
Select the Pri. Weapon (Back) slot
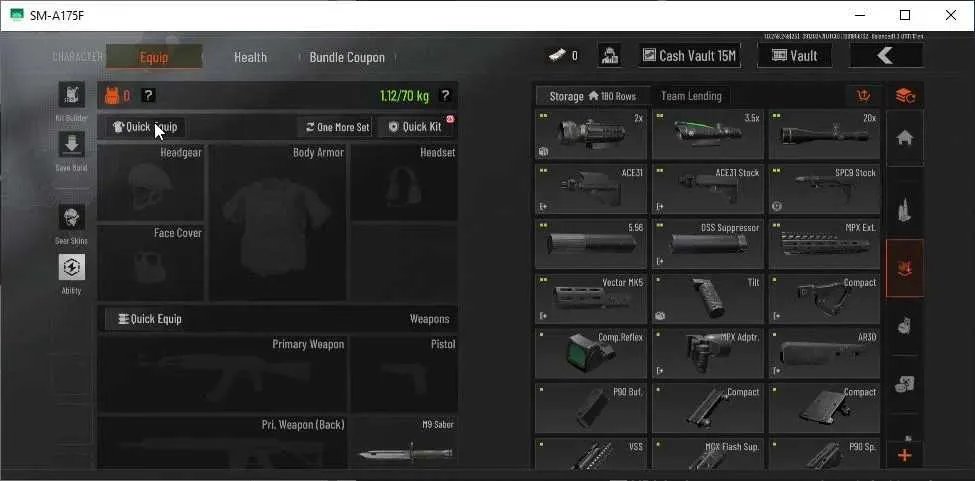[x=223, y=442]
